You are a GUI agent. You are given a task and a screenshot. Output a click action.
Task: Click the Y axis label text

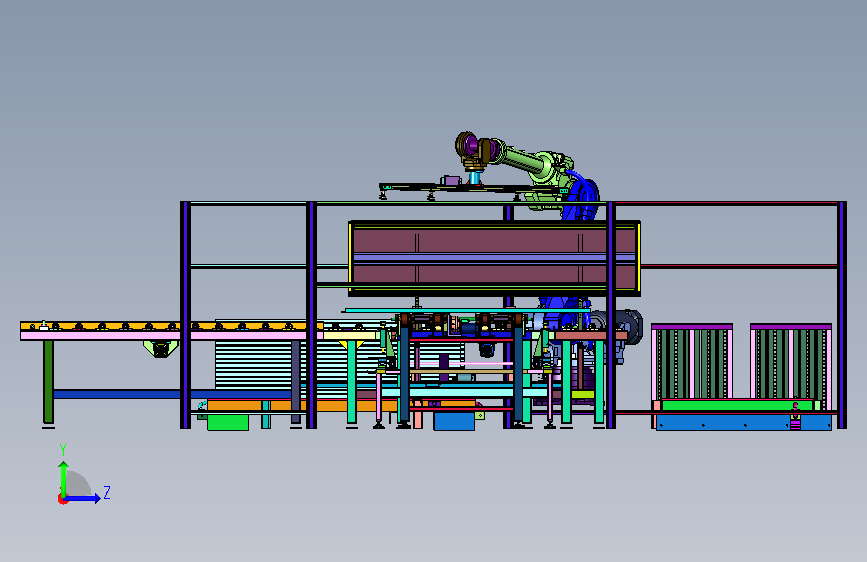point(63,450)
